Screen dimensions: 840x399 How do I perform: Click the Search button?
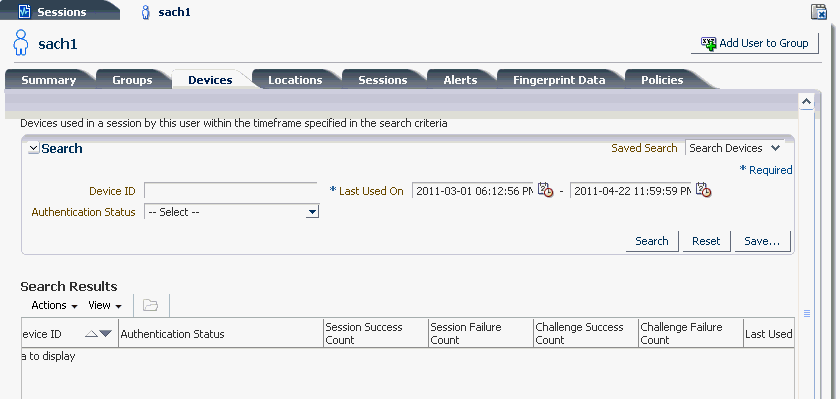click(x=652, y=241)
